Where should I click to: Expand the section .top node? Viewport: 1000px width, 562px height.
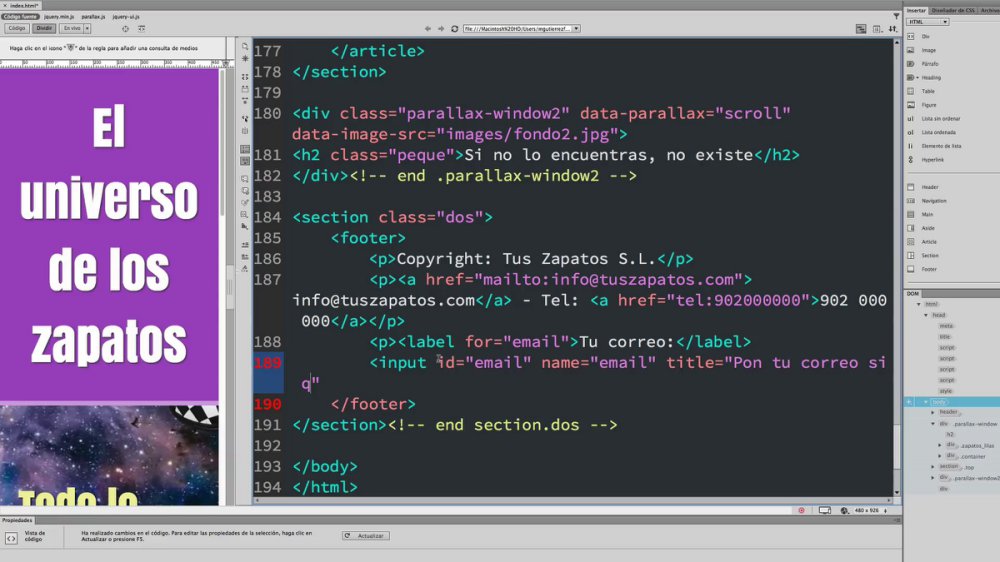pos(933,467)
